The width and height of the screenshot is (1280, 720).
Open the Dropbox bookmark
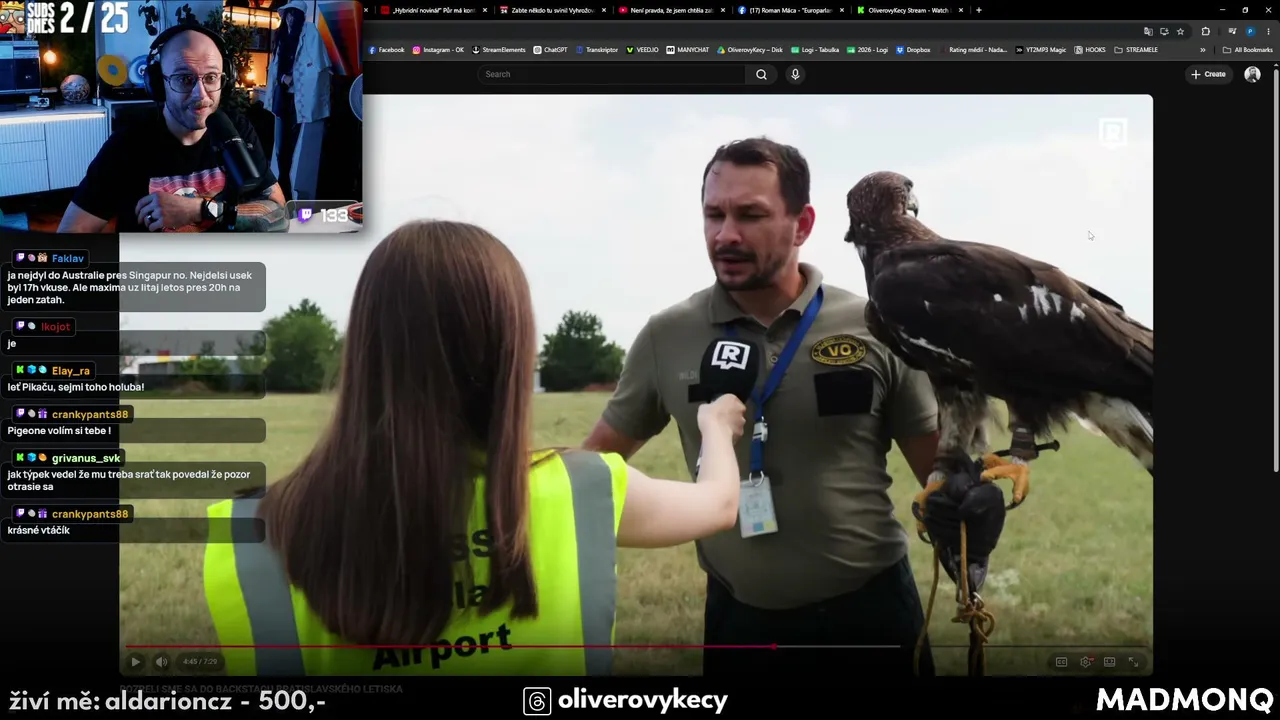point(913,50)
